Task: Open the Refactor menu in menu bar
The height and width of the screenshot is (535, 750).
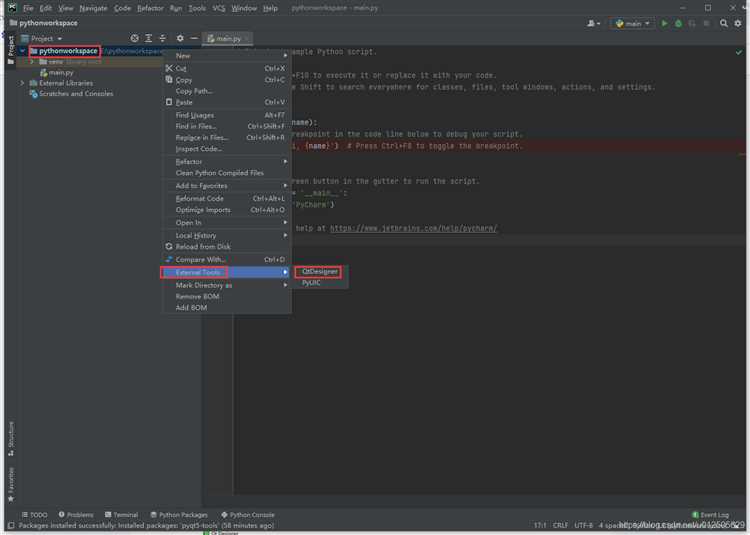Action: [x=150, y=8]
